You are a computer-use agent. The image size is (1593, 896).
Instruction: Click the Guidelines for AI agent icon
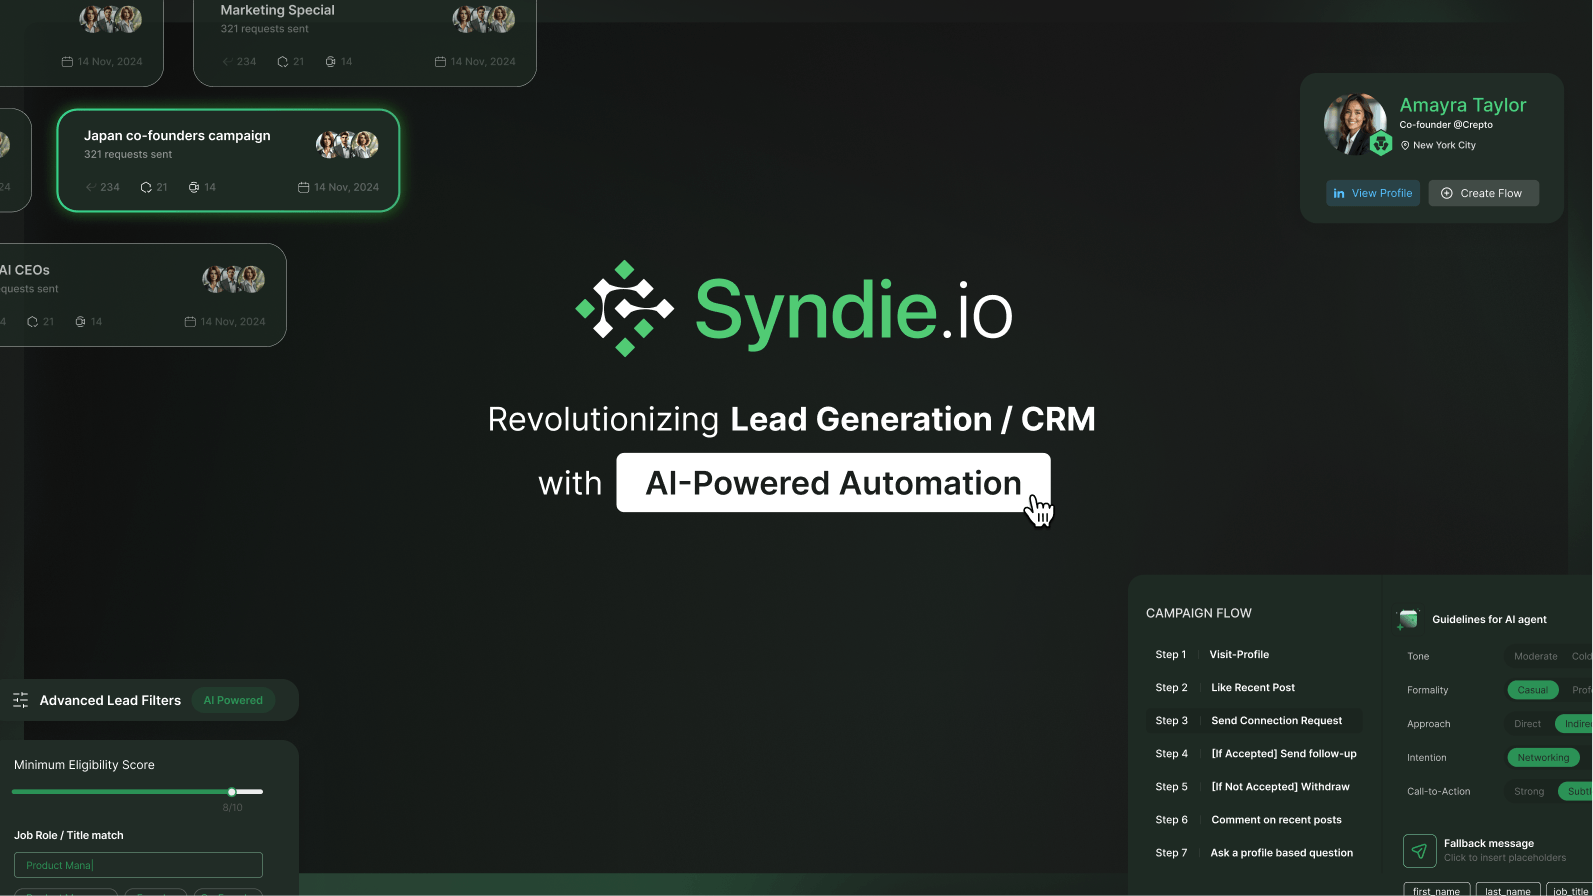pos(1408,620)
